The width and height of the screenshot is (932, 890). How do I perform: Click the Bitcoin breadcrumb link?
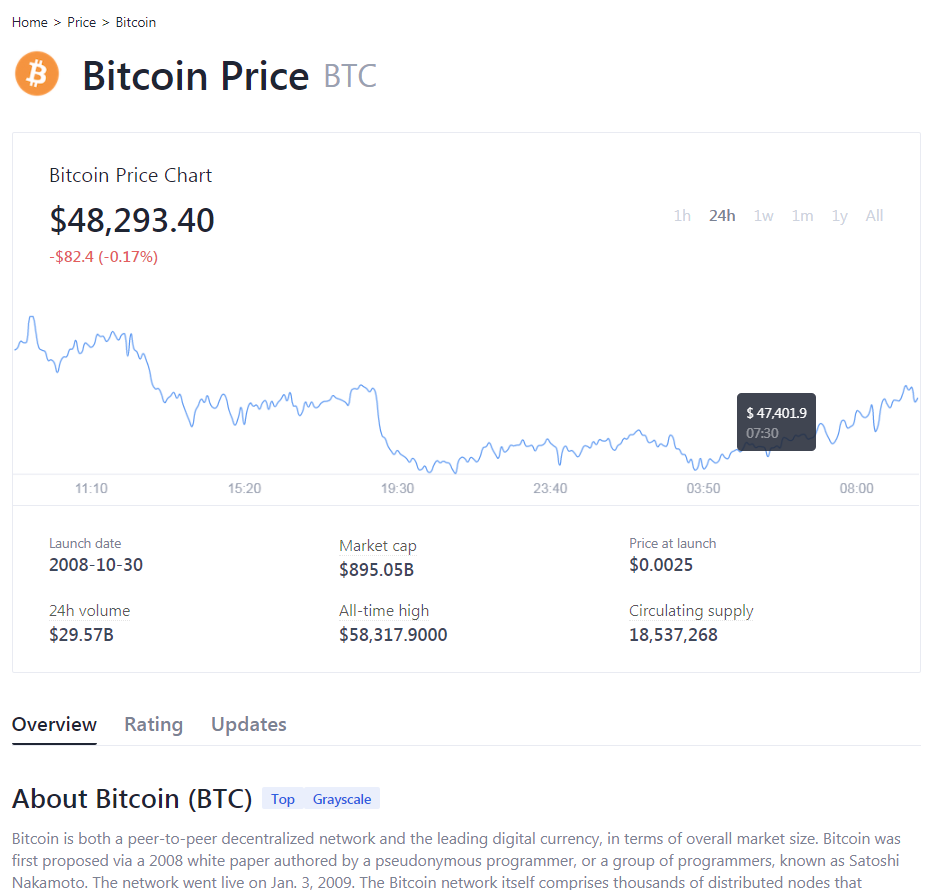click(135, 22)
